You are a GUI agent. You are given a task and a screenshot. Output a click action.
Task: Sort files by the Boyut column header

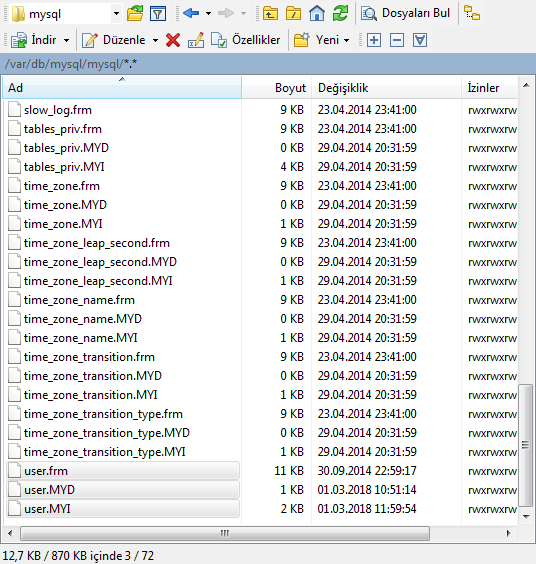[277, 88]
